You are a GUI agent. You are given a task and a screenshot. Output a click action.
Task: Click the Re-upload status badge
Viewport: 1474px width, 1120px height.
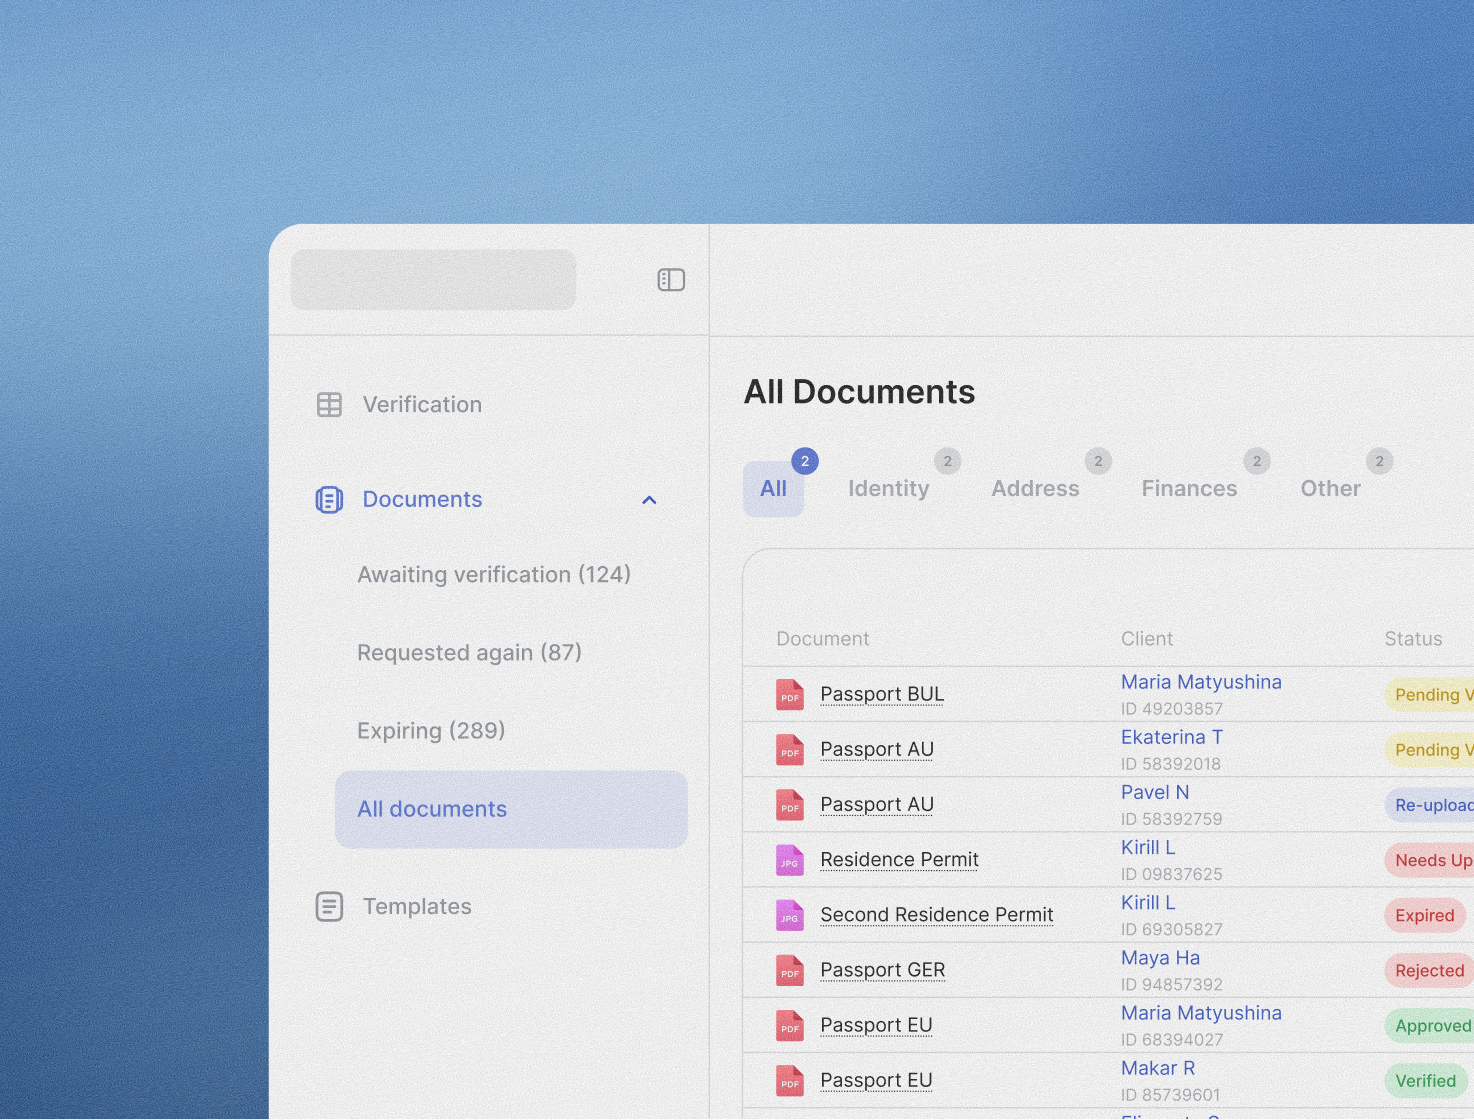coord(1429,805)
